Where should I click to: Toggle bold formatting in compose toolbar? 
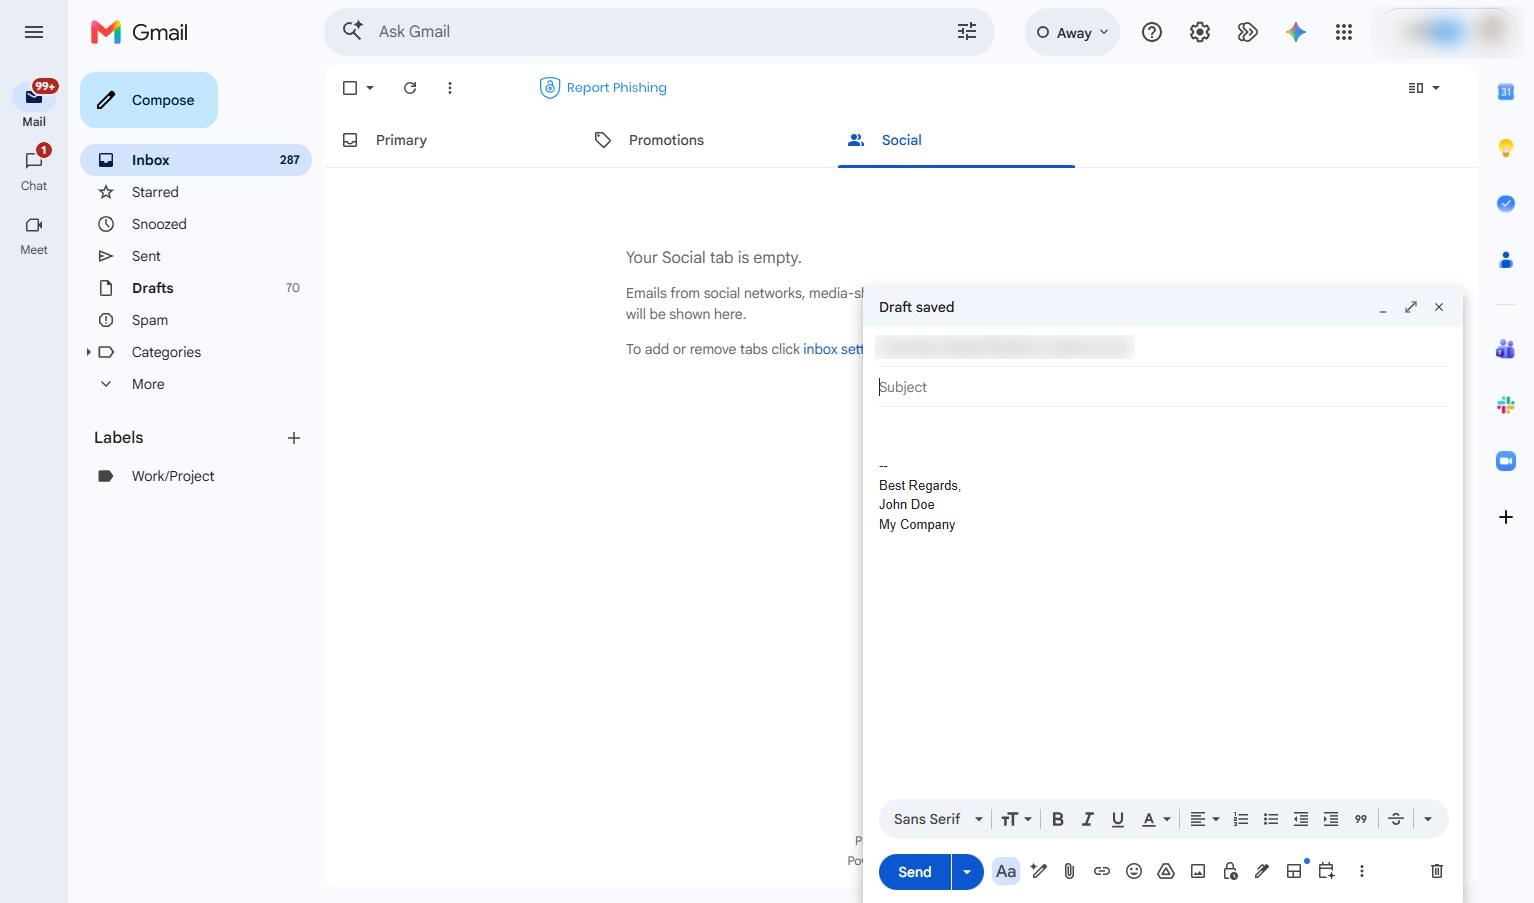tap(1057, 819)
